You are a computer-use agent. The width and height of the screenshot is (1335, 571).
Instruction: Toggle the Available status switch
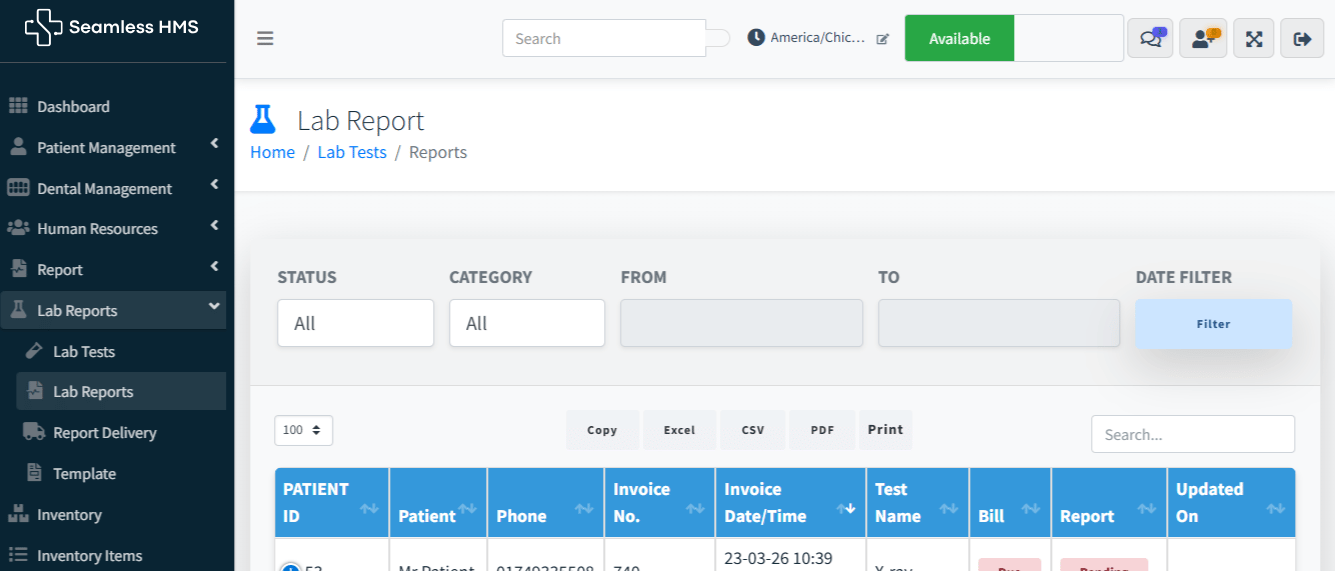tap(1013, 38)
